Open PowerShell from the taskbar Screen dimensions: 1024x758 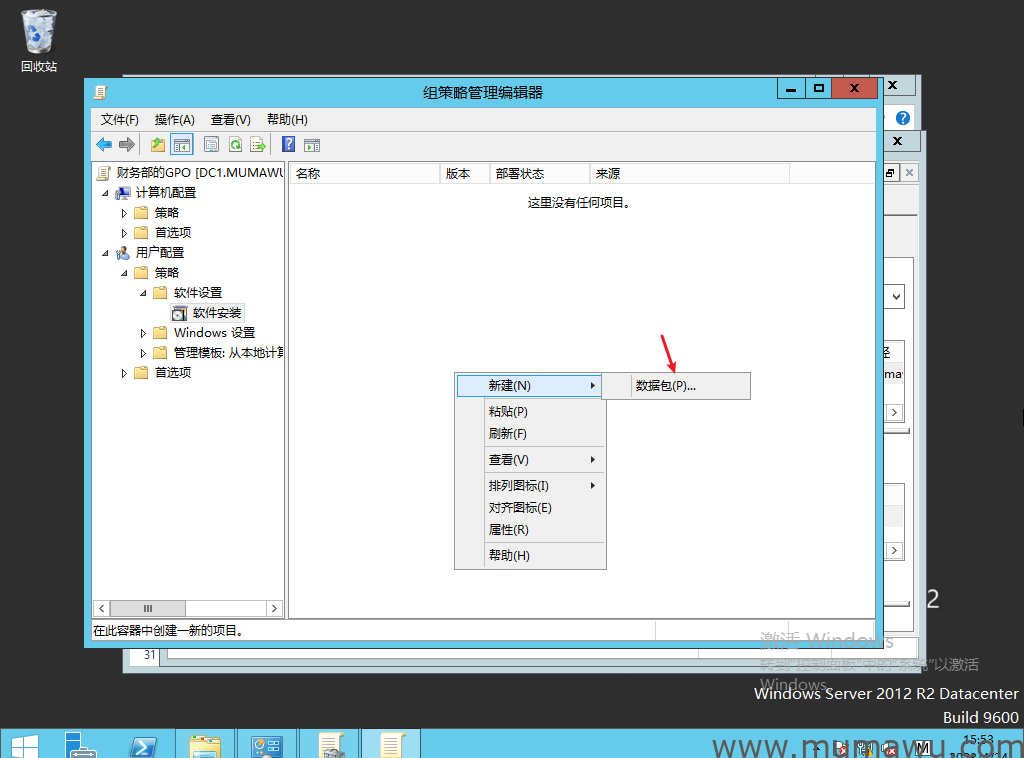pos(143,746)
